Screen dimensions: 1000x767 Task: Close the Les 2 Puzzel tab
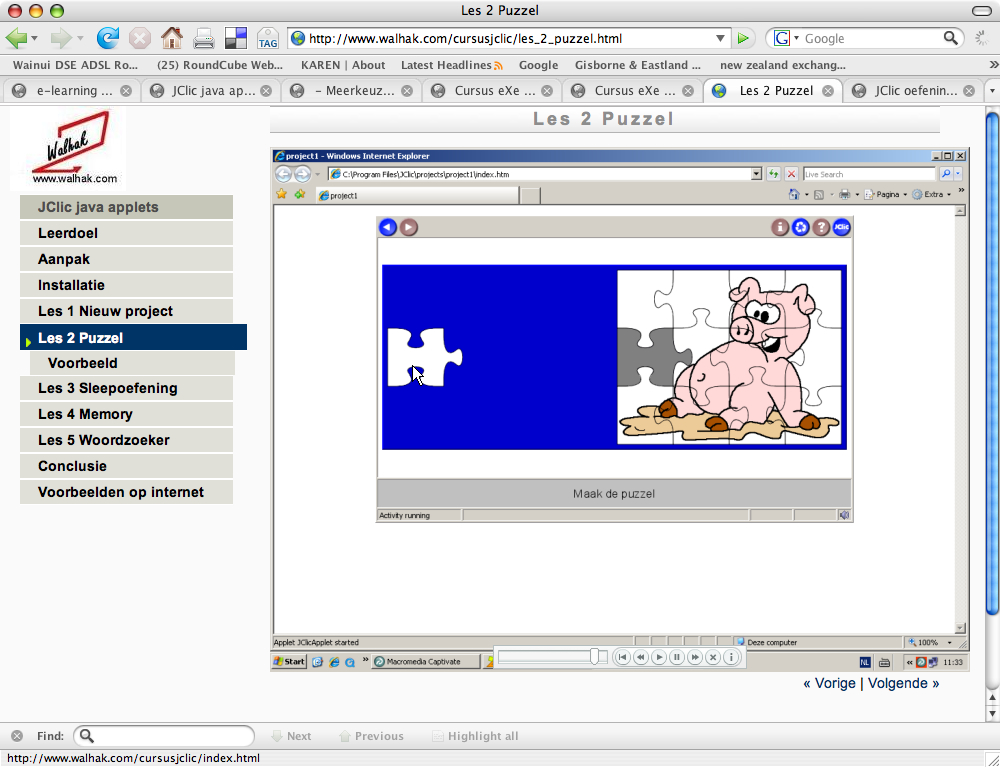(x=828, y=91)
